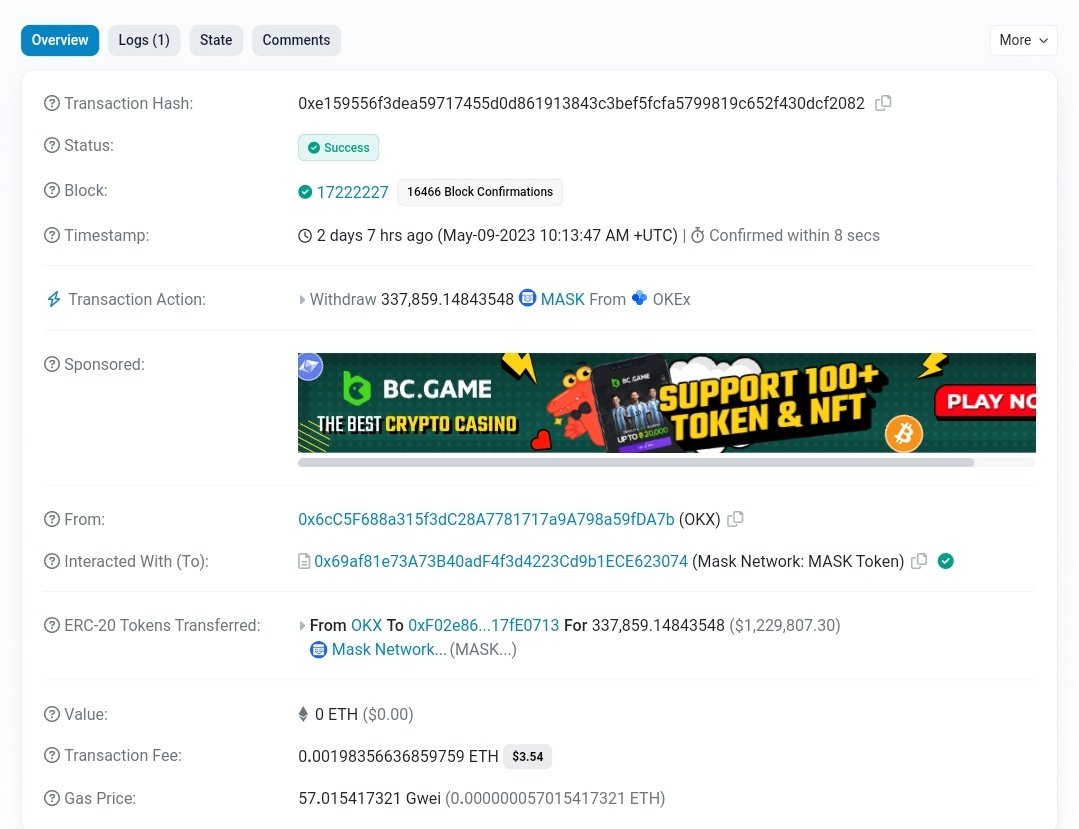This screenshot has height=829, width=1079.
Task: Click the horizontal scrollbar under the ad banner
Action: tap(636, 462)
